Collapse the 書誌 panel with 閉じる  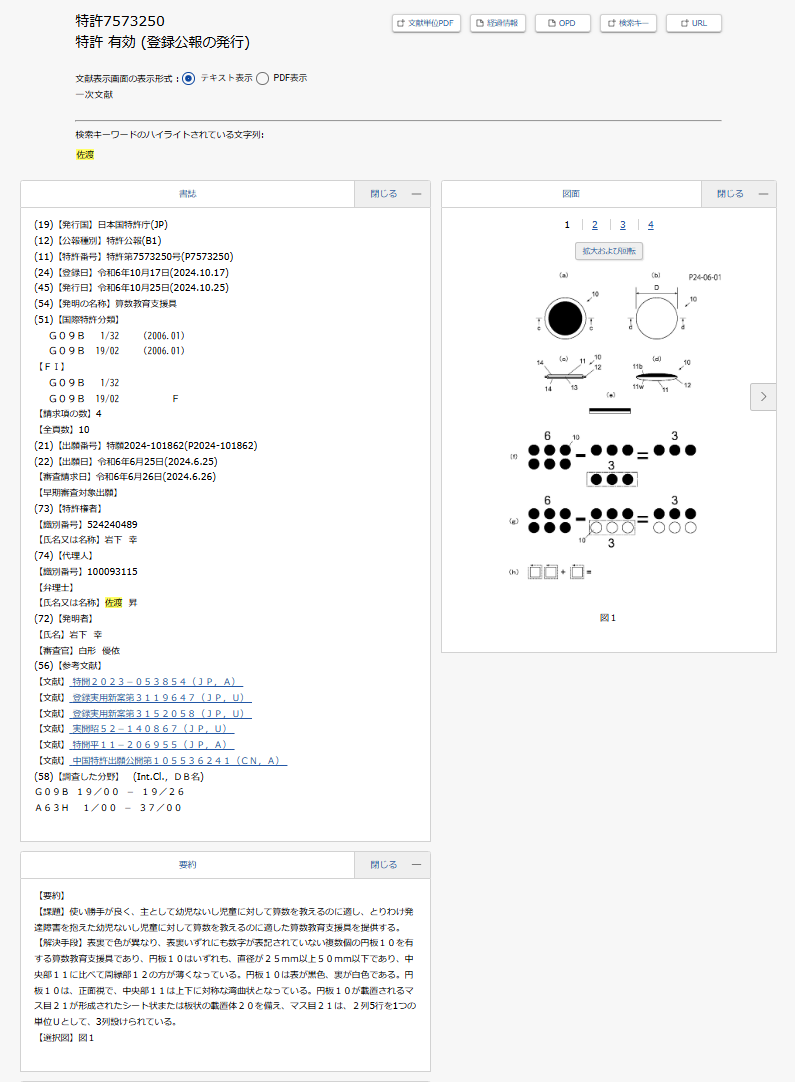[x=392, y=194]
